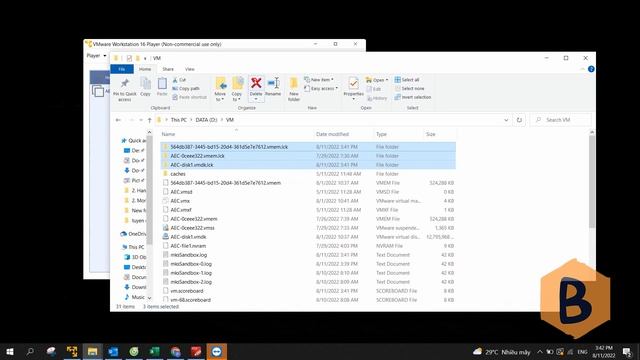
Task: Select the caches folder
Action: point(308,174)
